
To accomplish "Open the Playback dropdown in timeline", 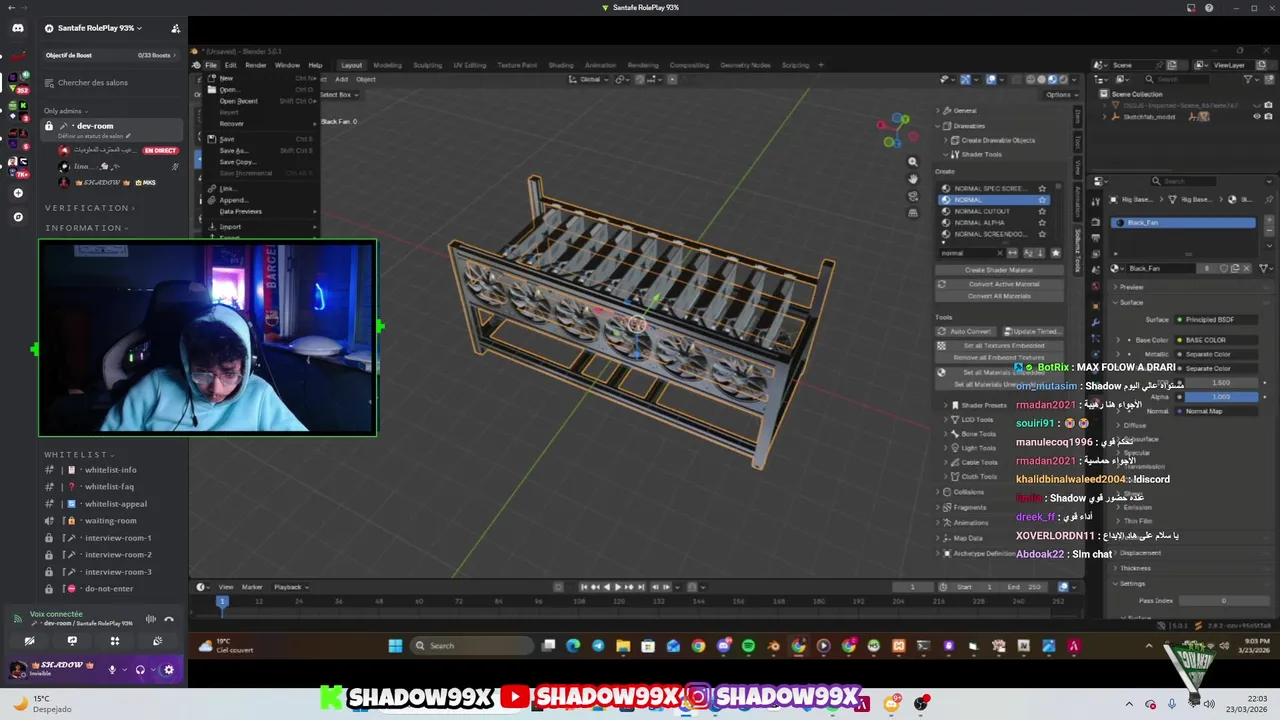I will click(289, 587).
